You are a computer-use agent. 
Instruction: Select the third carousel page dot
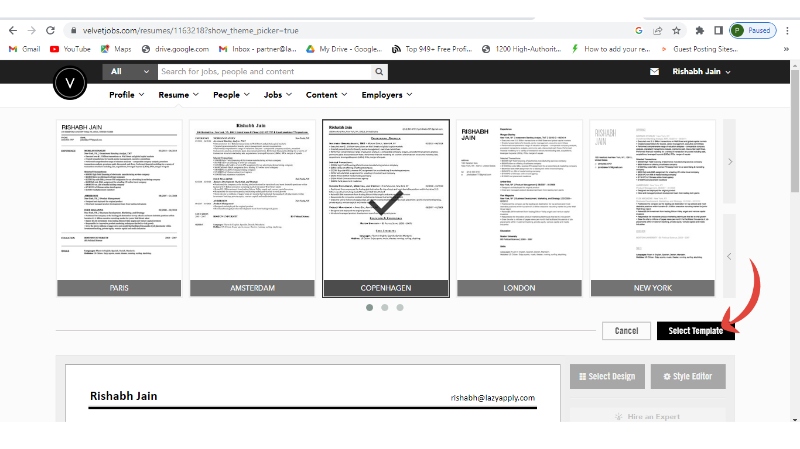click(x=400, y=308)
